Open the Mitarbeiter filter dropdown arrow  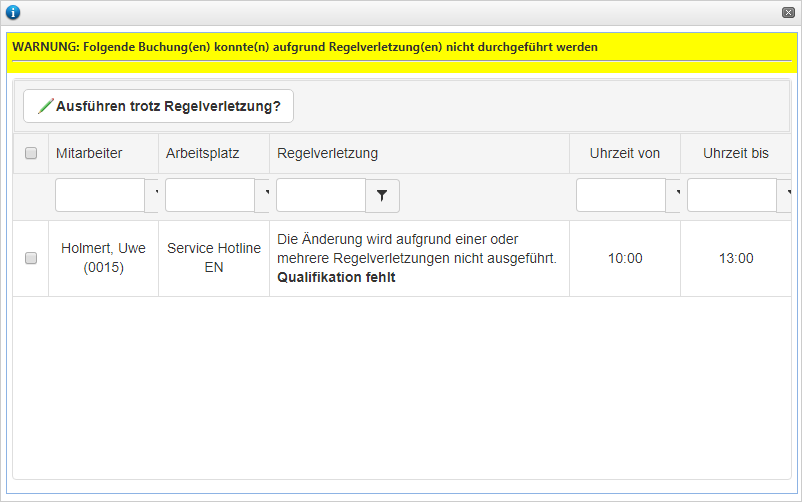(x=152, y=195)
